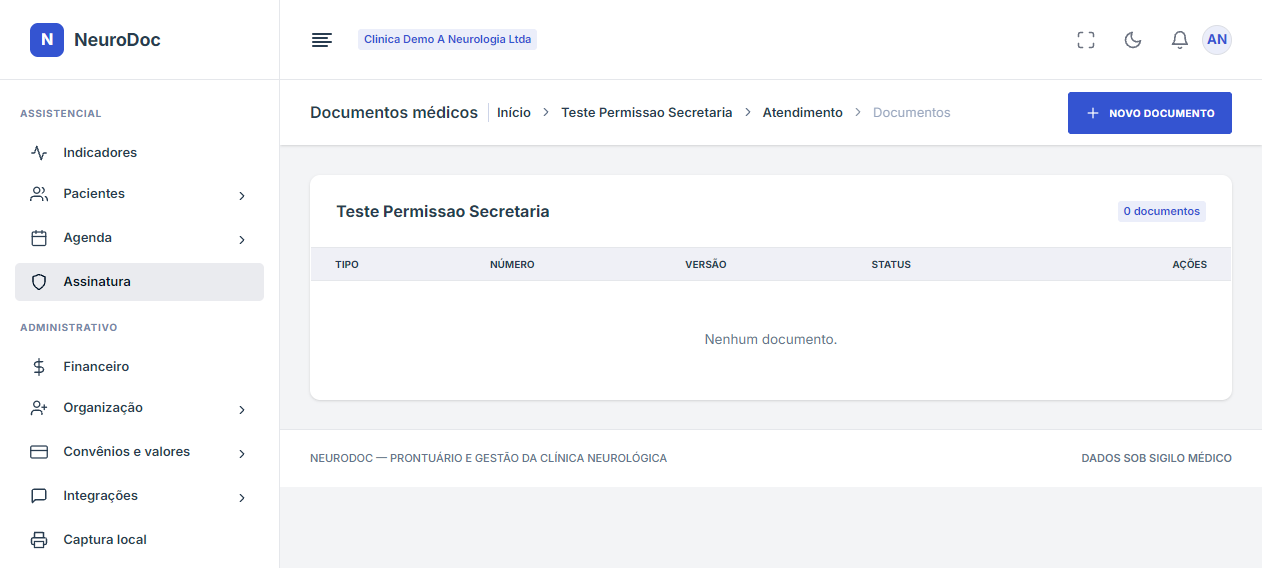Click the Financeiro dollar icon
Image resolution: width=1262 pixels, height=568 pixels.
(x=39, y=367)
